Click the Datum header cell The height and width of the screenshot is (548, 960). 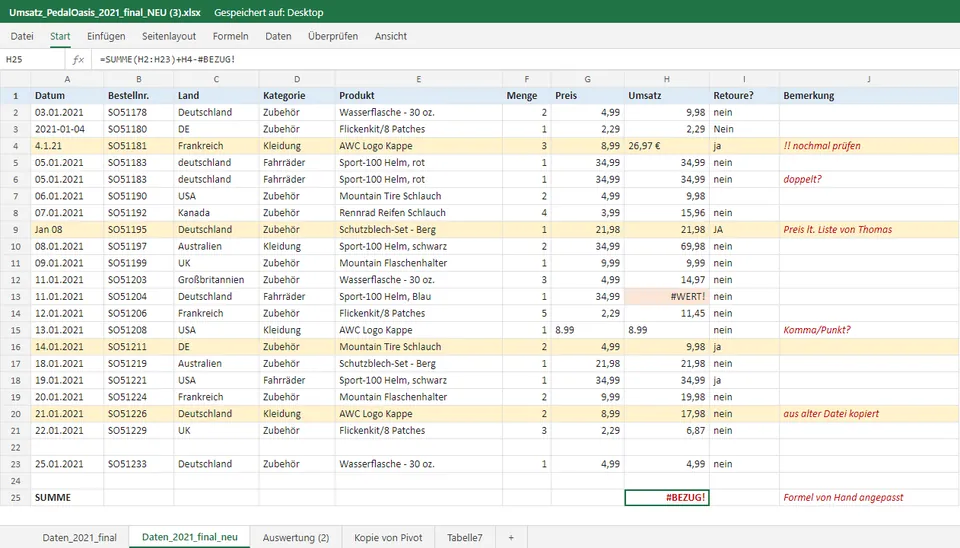point(67,96)
